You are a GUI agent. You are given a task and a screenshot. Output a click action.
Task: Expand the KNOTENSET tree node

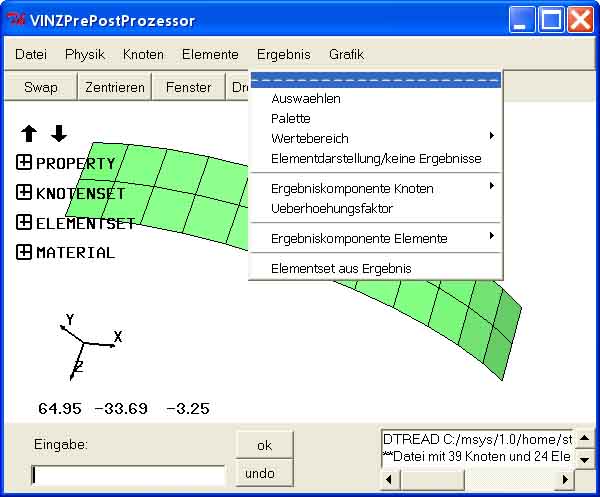(x=24, y=193)
